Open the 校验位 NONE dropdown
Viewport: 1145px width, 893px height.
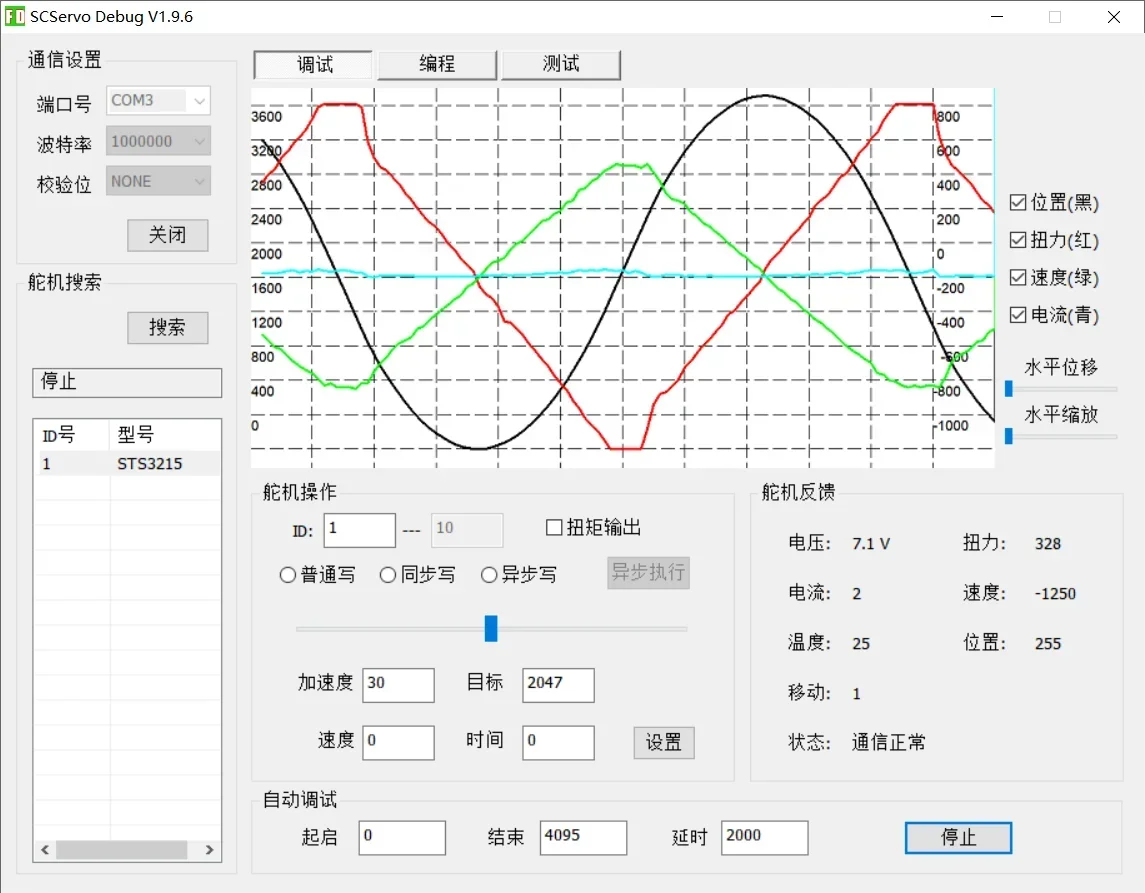click(158, 181)
